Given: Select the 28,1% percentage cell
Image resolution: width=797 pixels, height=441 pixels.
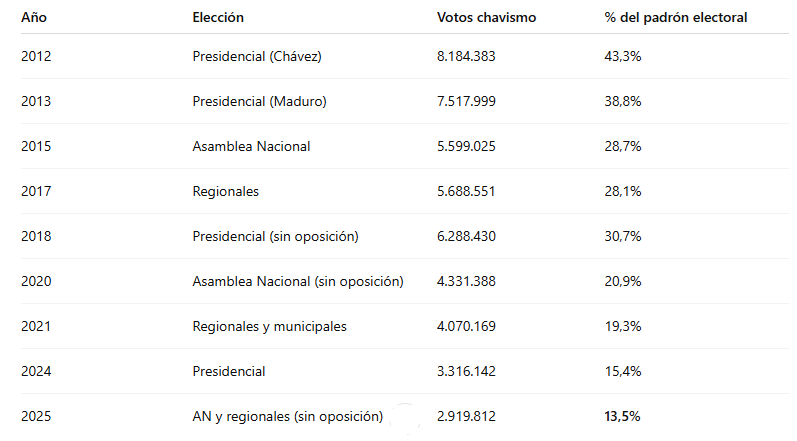Looking at the screenshot, I should [622, 191].
